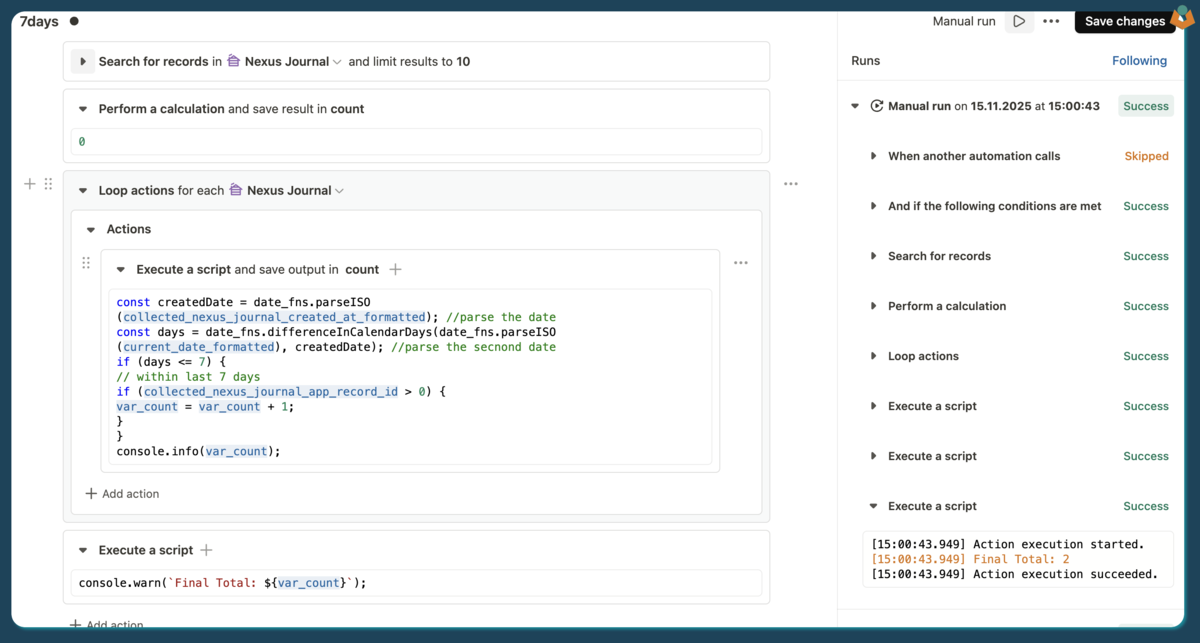This screenshot has width=1200, height=643.
Task: Collapse the Actions section in the loop
Action: click(91, 229)
